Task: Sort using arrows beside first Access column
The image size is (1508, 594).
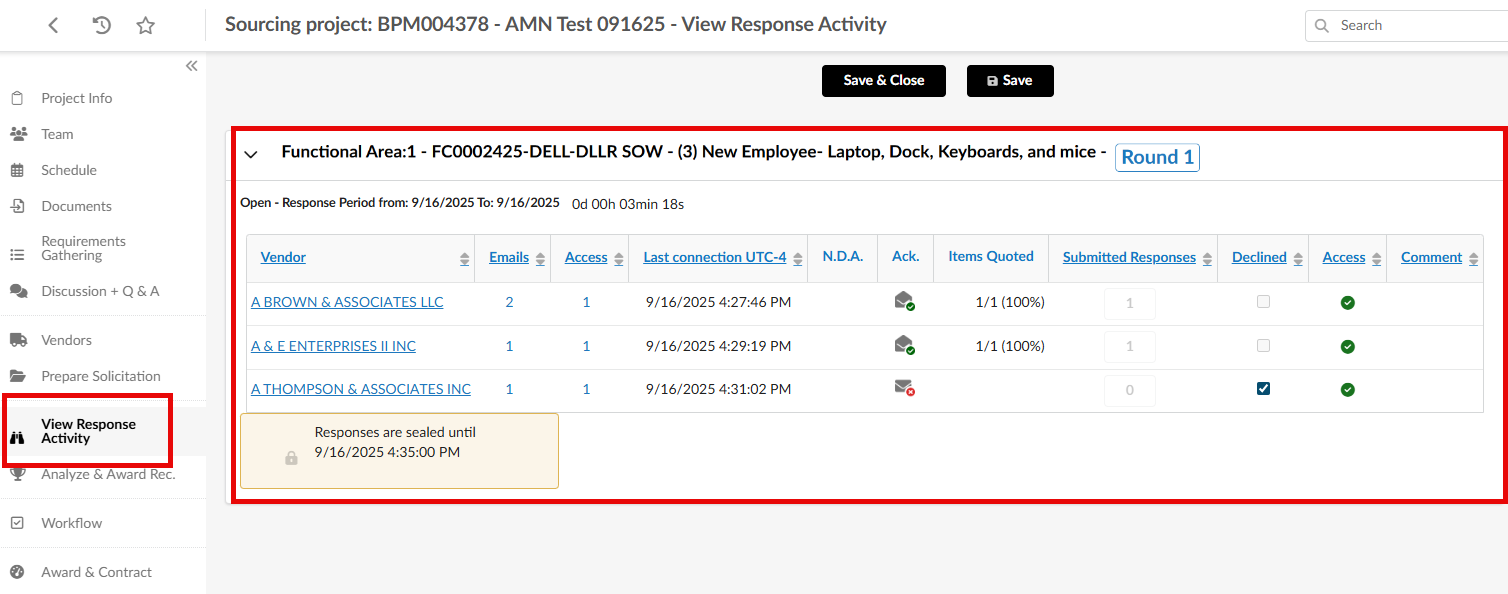Action: tap(618, 259)
